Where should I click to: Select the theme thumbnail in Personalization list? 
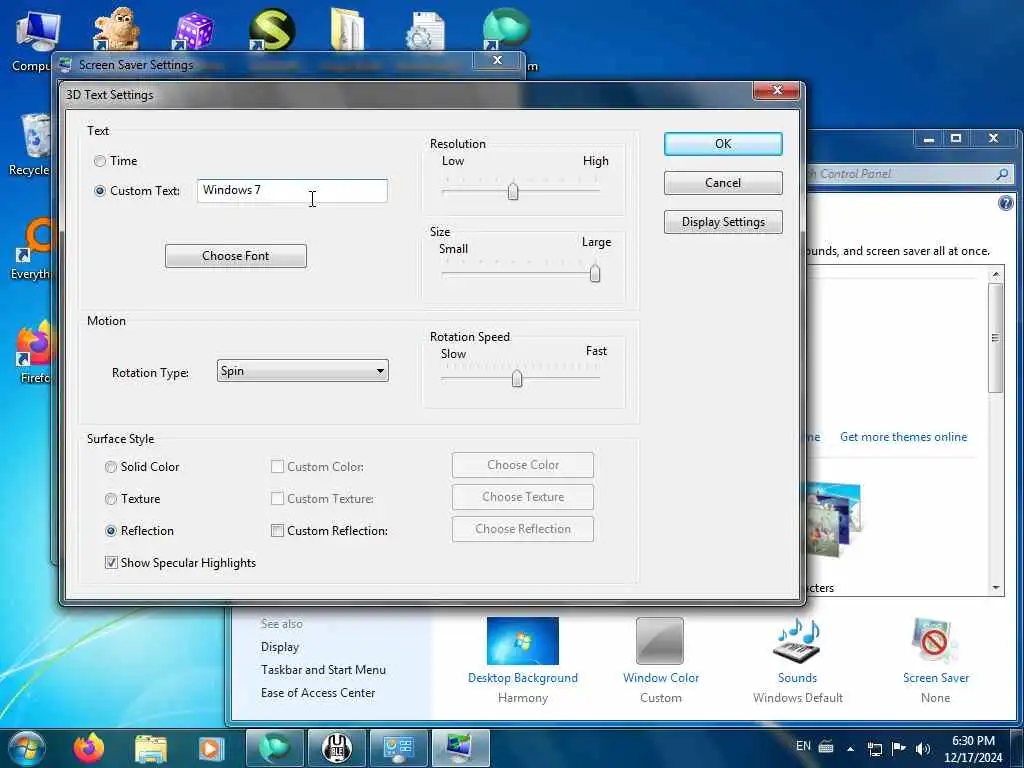(x=834, y=519)
